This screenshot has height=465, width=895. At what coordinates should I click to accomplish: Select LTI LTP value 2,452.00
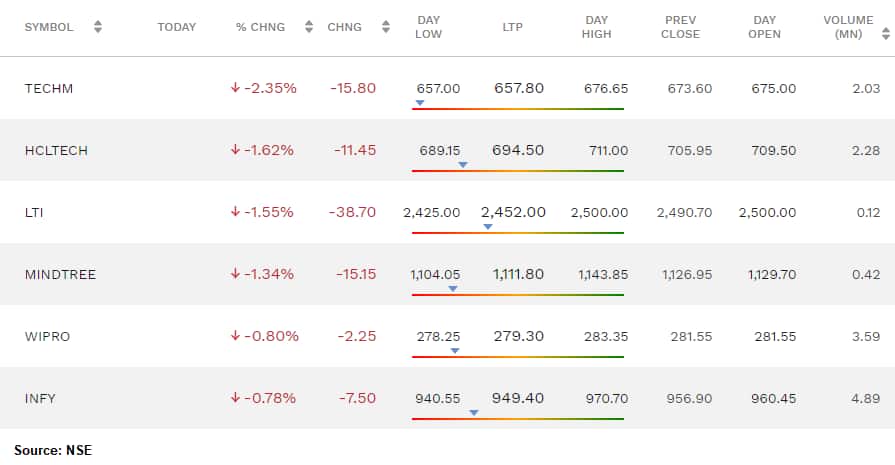pos(513,212)
